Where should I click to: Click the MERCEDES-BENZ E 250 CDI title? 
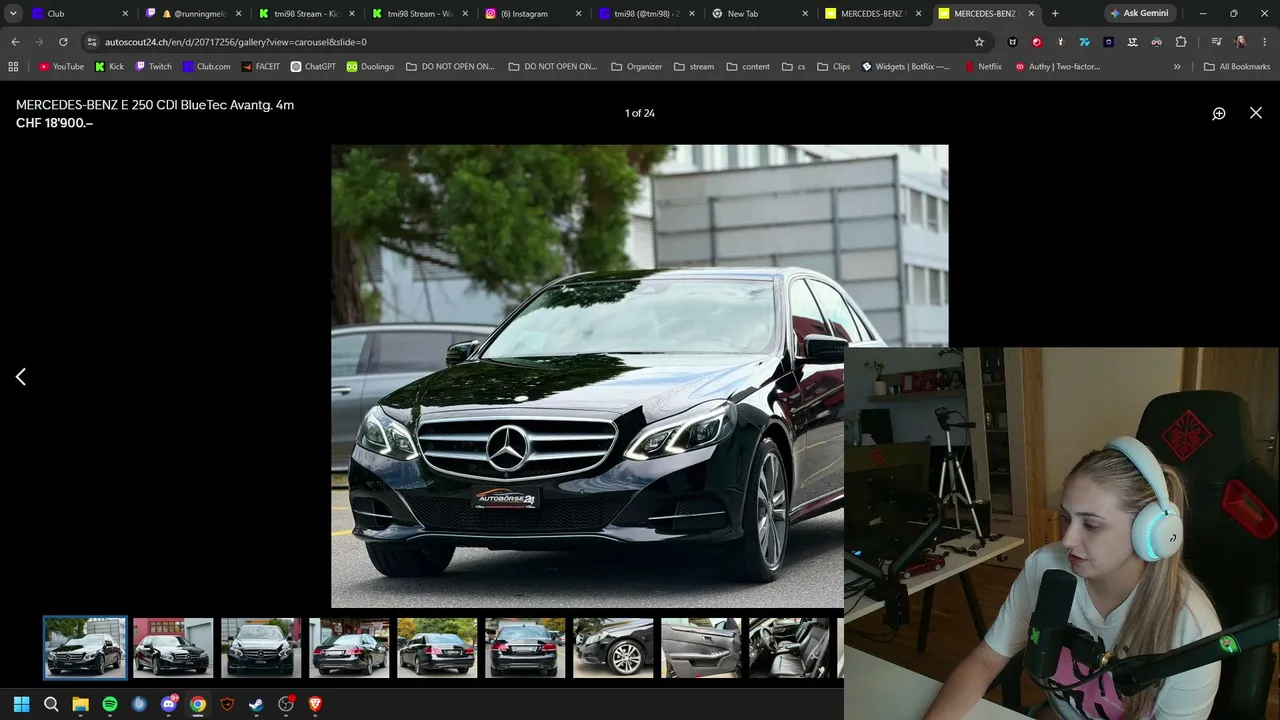tap(155, 105)
